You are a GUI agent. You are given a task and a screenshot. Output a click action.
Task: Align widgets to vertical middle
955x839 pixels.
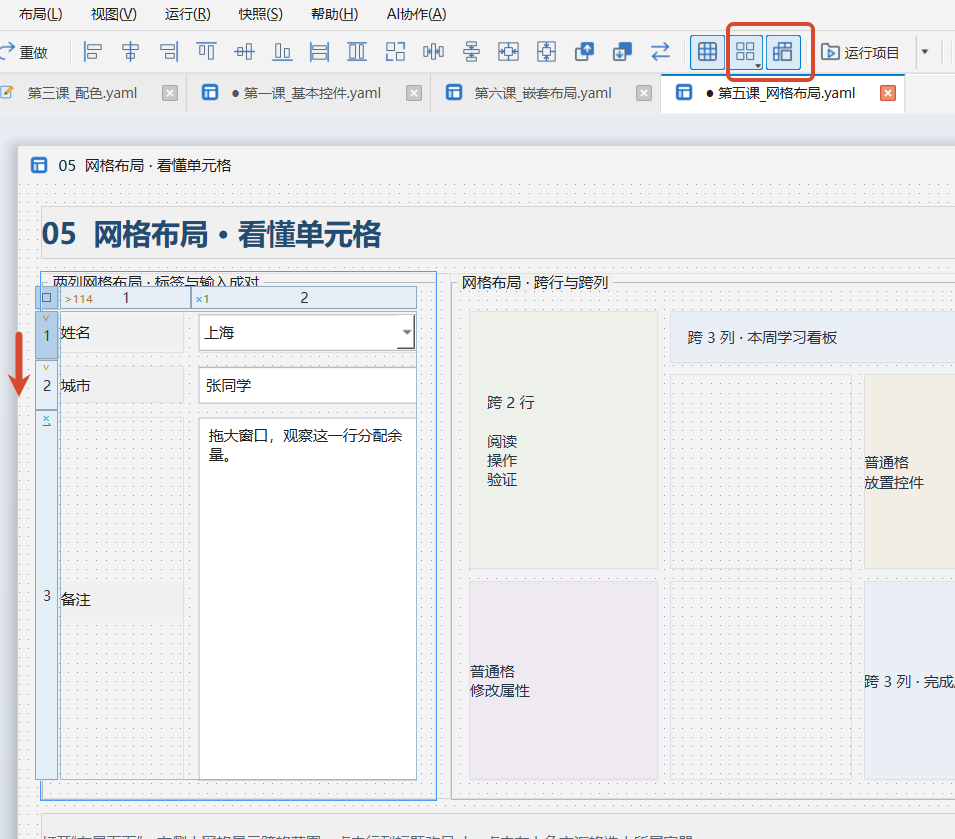pos(244,52)
